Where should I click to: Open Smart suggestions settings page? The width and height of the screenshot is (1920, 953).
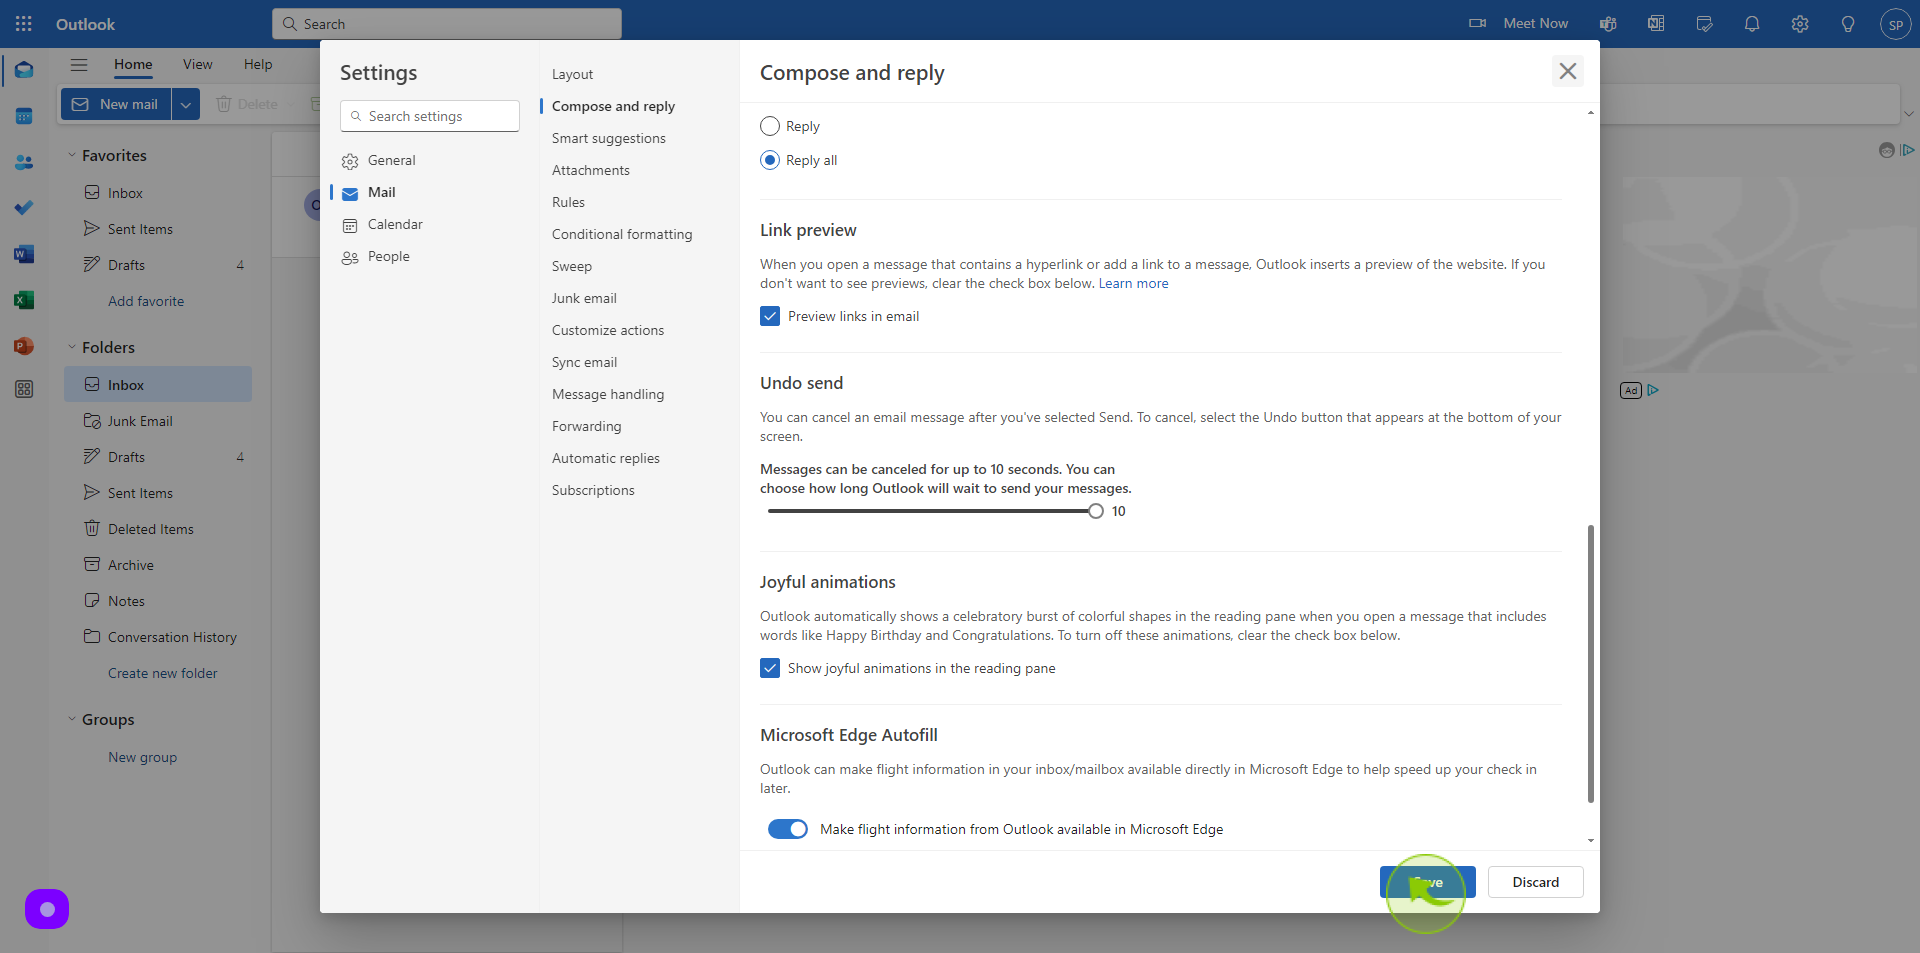pos(608,138)
